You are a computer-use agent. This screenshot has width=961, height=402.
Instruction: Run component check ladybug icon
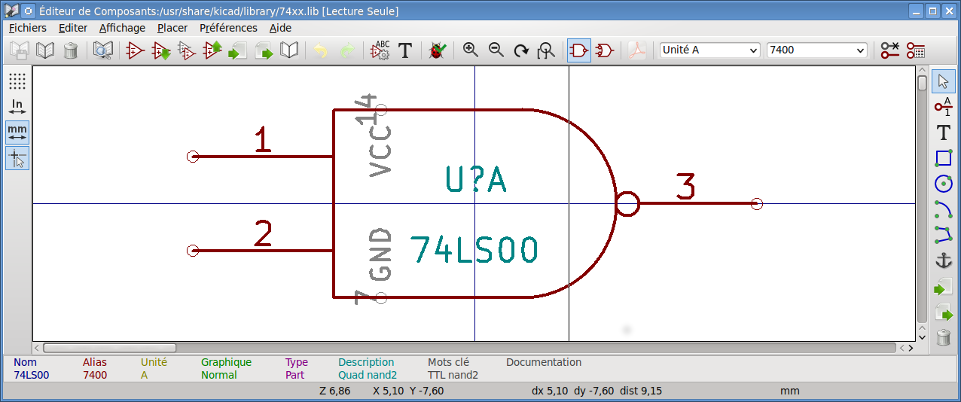click(x=437, y=50)
